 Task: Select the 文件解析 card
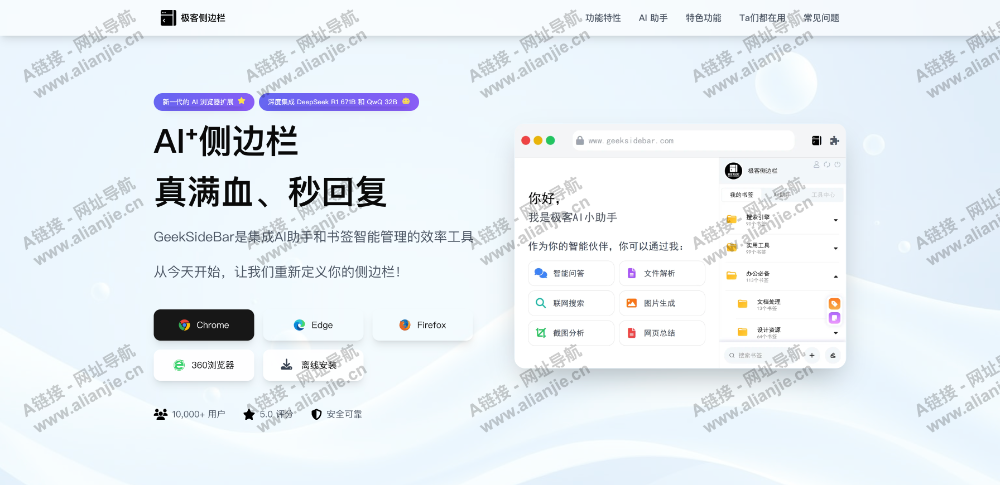pos(662,273)
